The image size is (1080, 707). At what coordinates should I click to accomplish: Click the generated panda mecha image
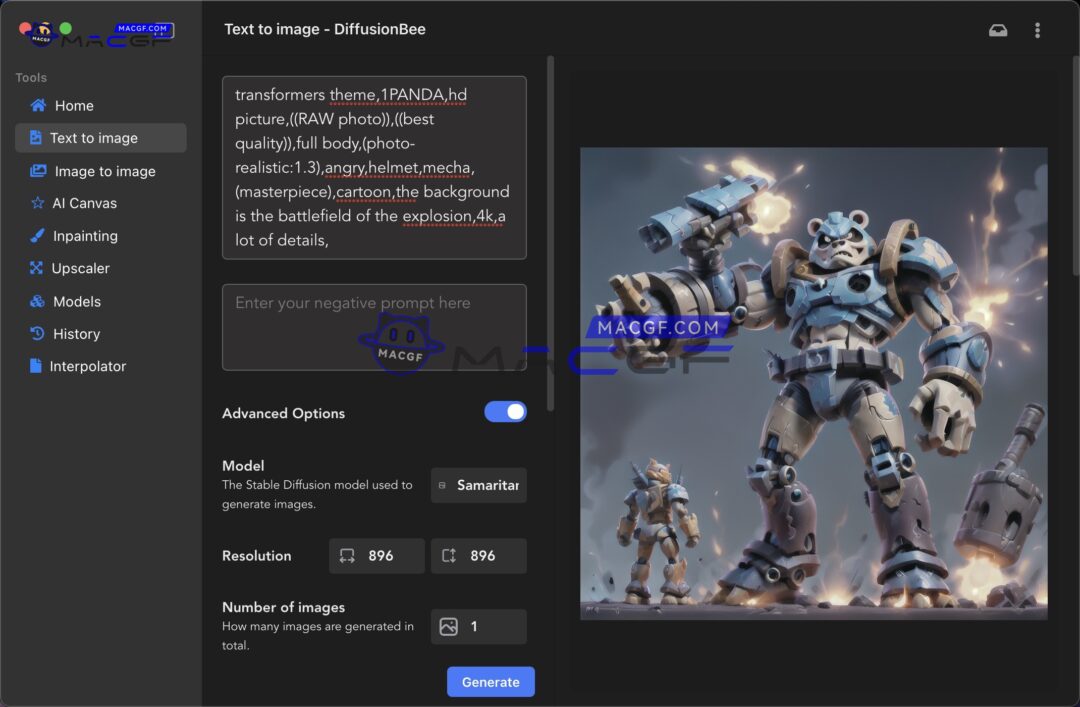[814, 381]
